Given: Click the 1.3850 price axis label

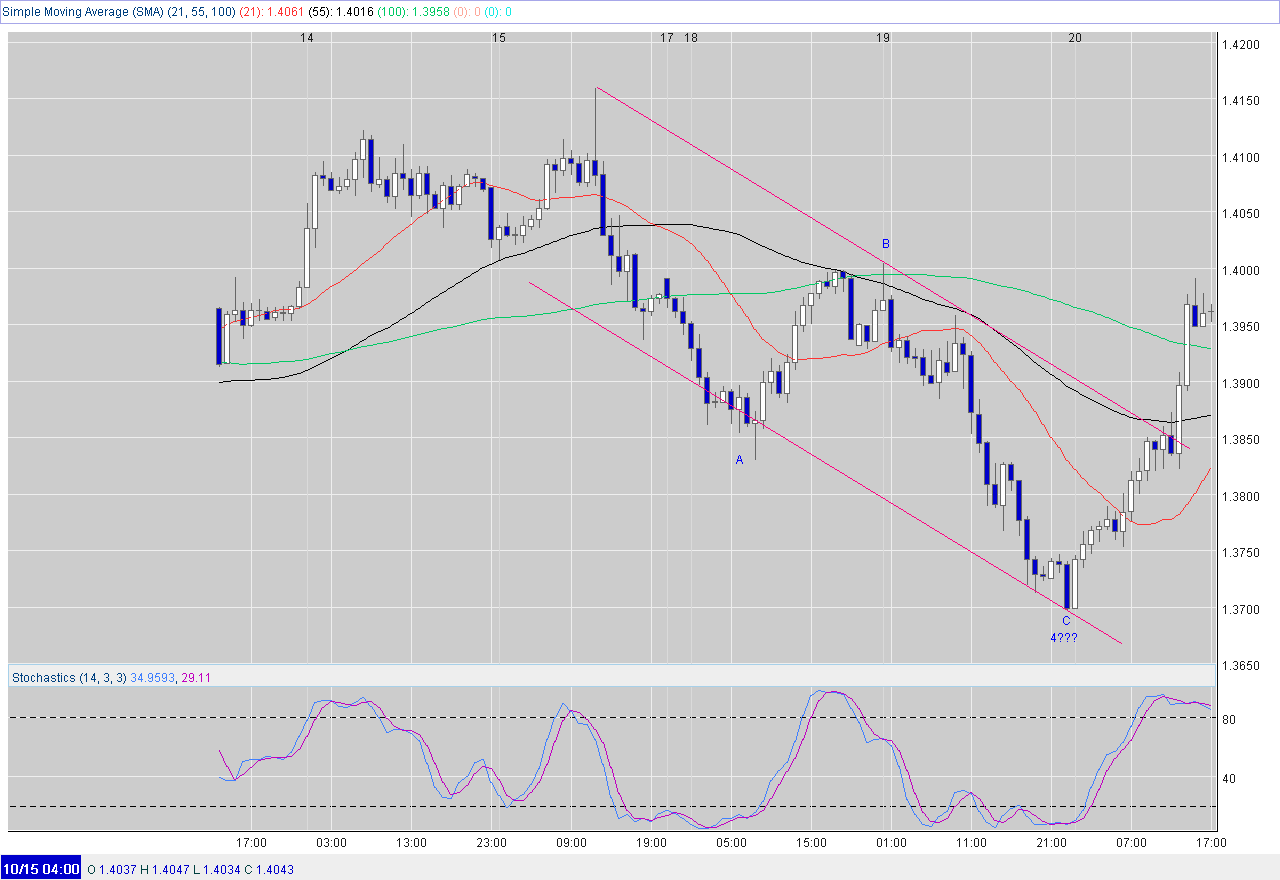Looking at the screenshot, I should [1239, 440].
